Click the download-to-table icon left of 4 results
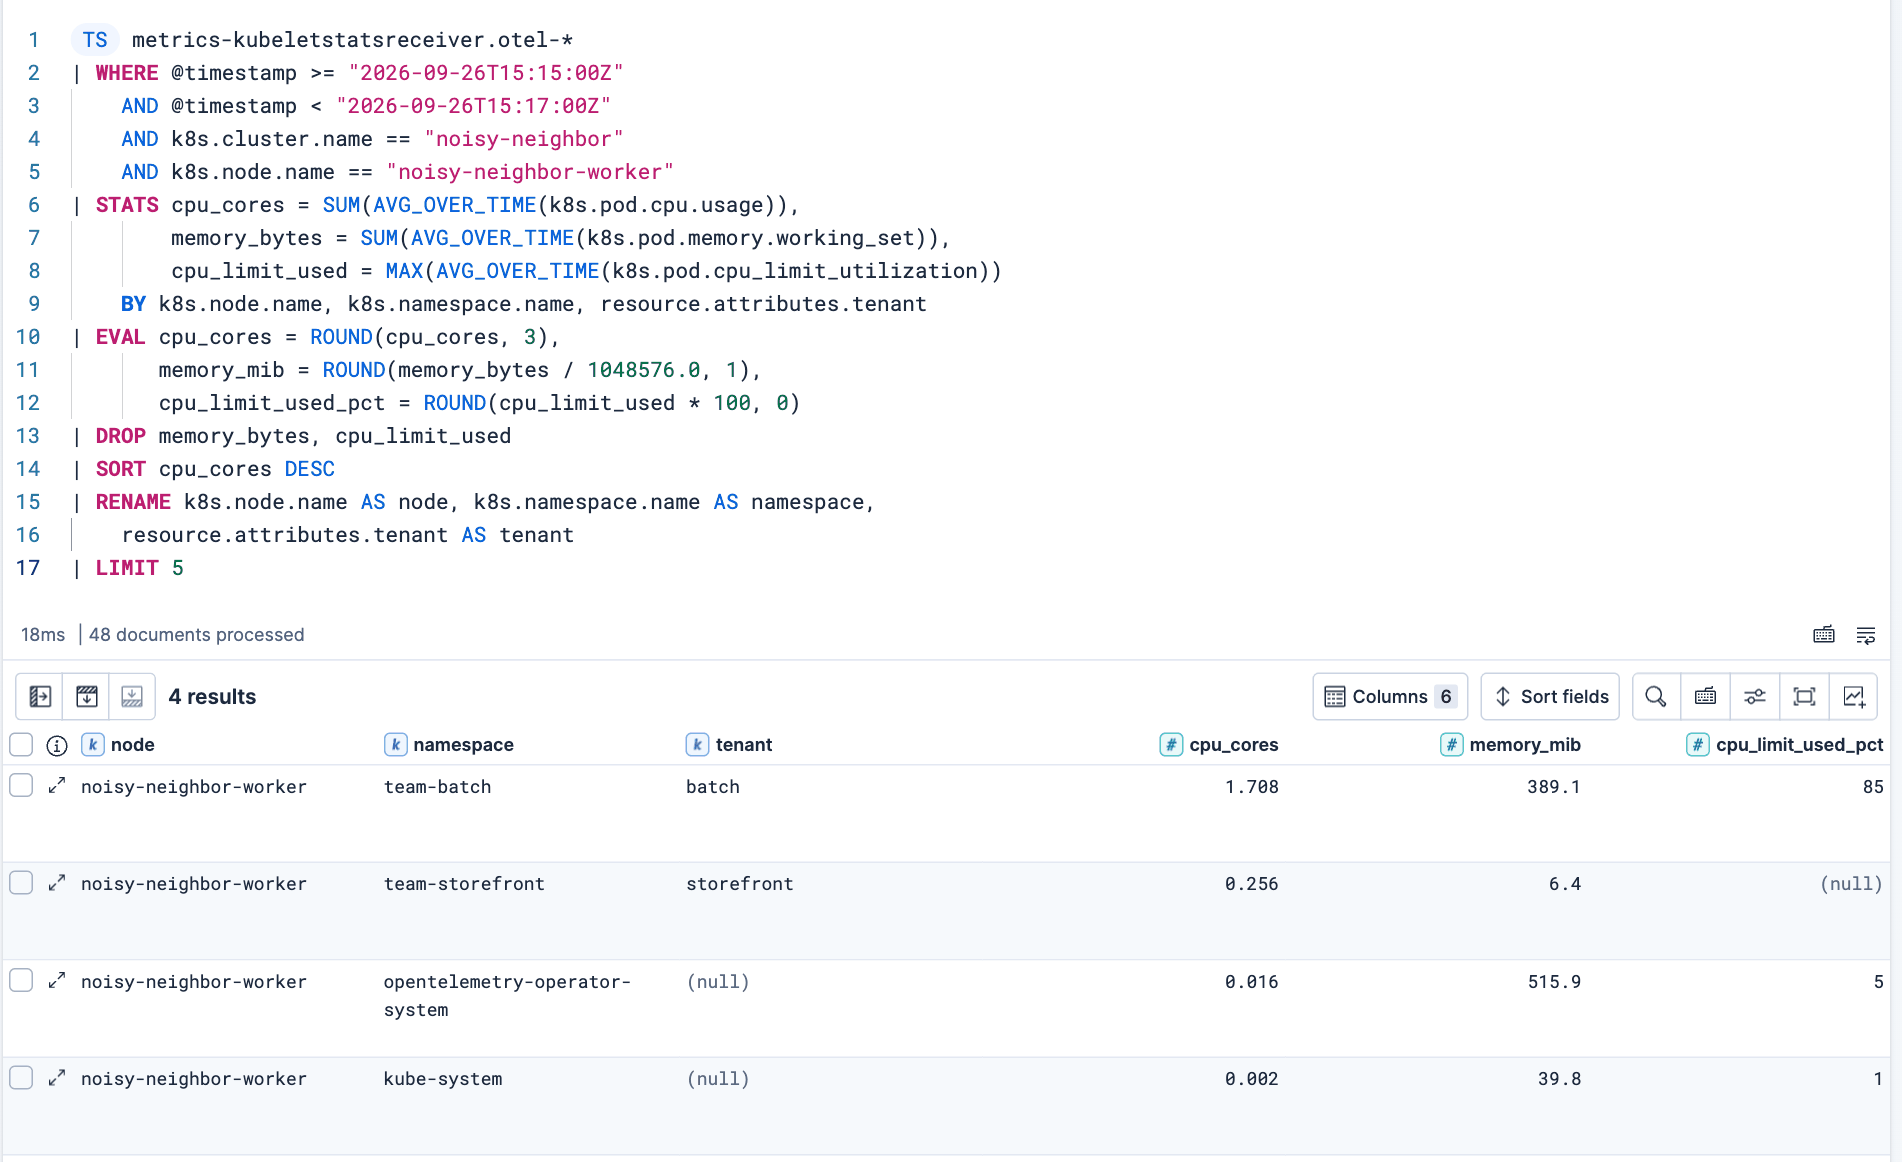This screenshot has height=1162, width=1902. coord(87,697)
